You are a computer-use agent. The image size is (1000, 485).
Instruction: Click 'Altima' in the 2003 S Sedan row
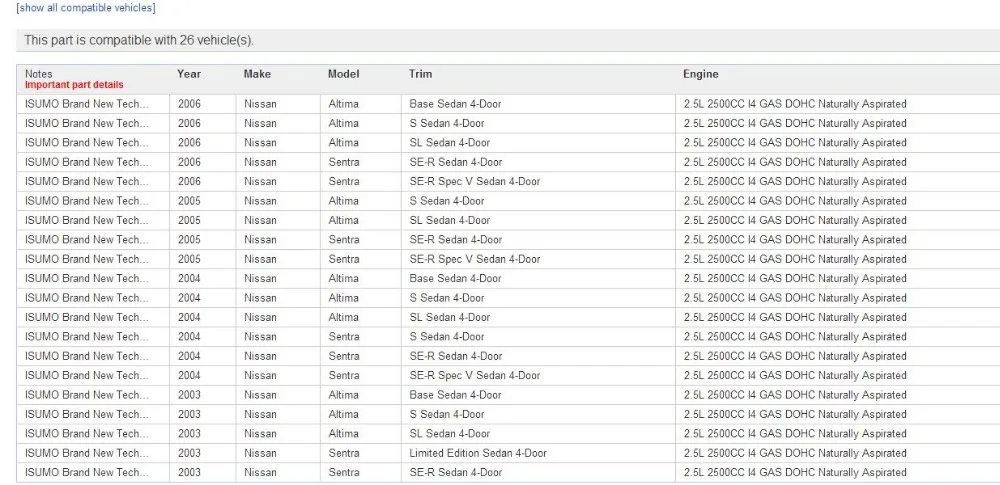tap(343, 414)
